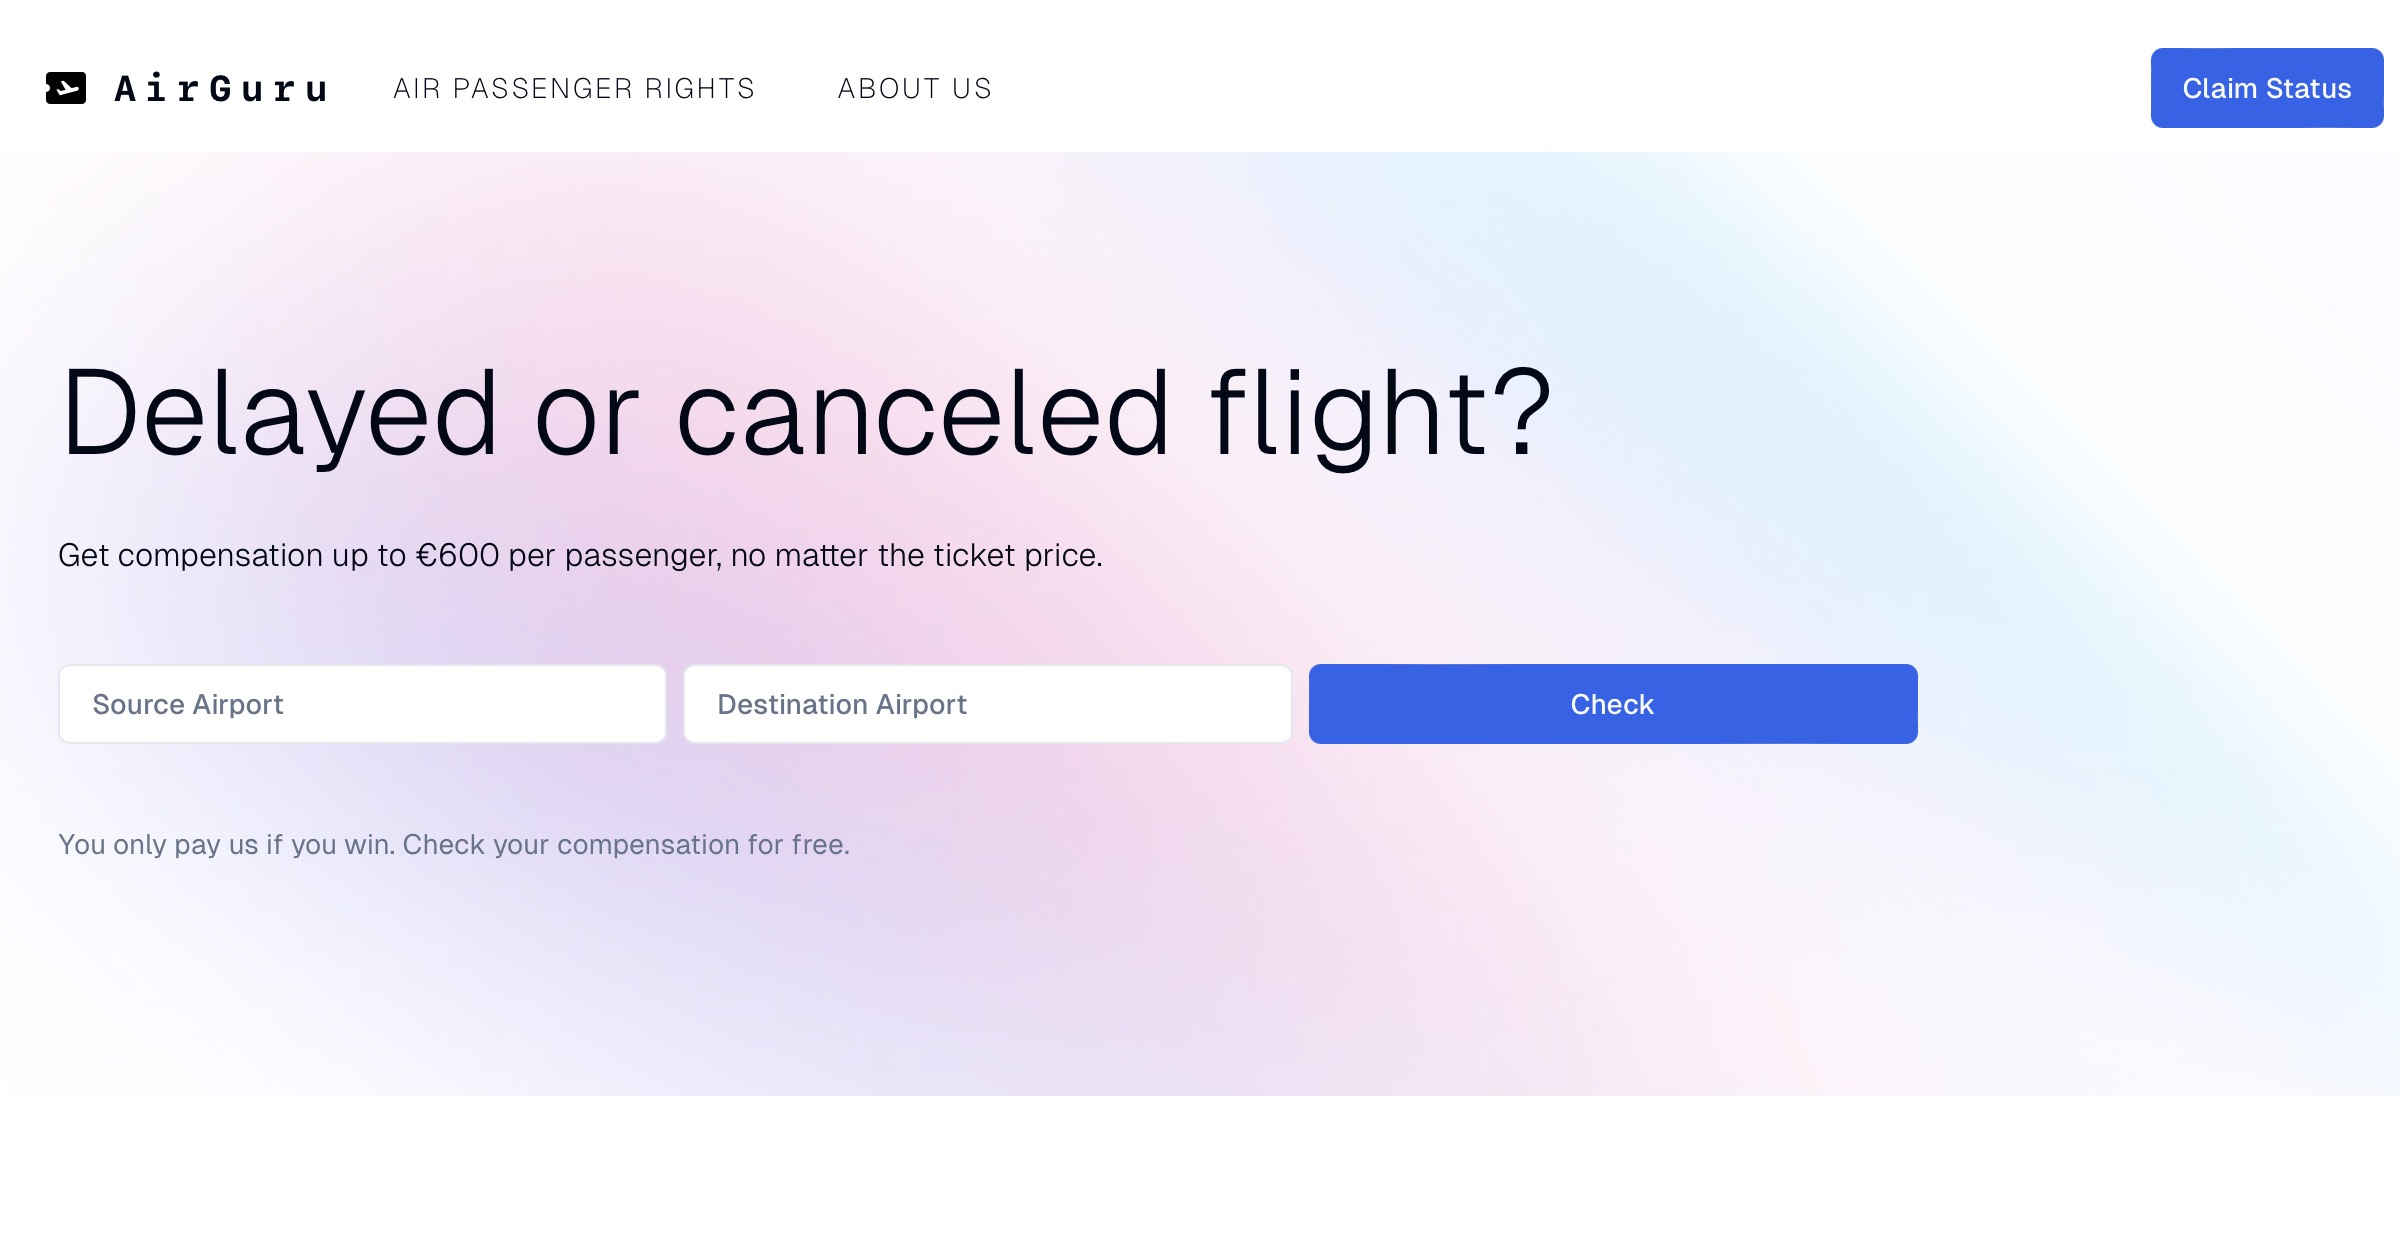Image resolution: width=2400 pixels, height=1260 pixels.
Task: Navigate to passenger rights information
Action: click(x=575, y=88)
